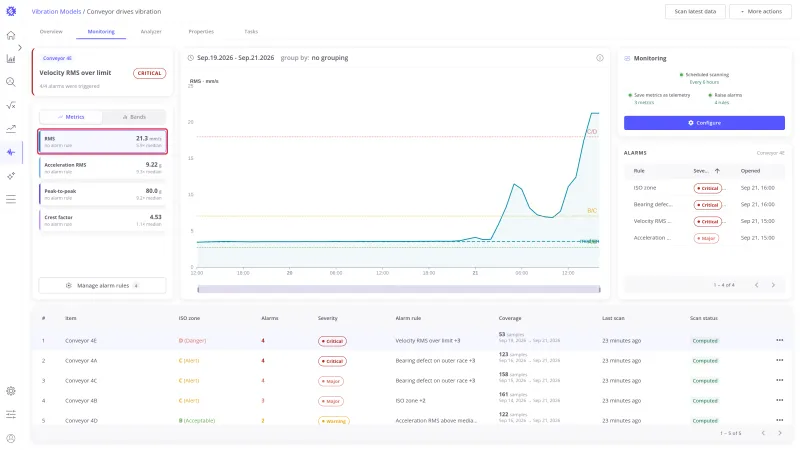
Task: Select the Acceleration RMS metric card
Action: pyautogui.click(x=103, y=168)
